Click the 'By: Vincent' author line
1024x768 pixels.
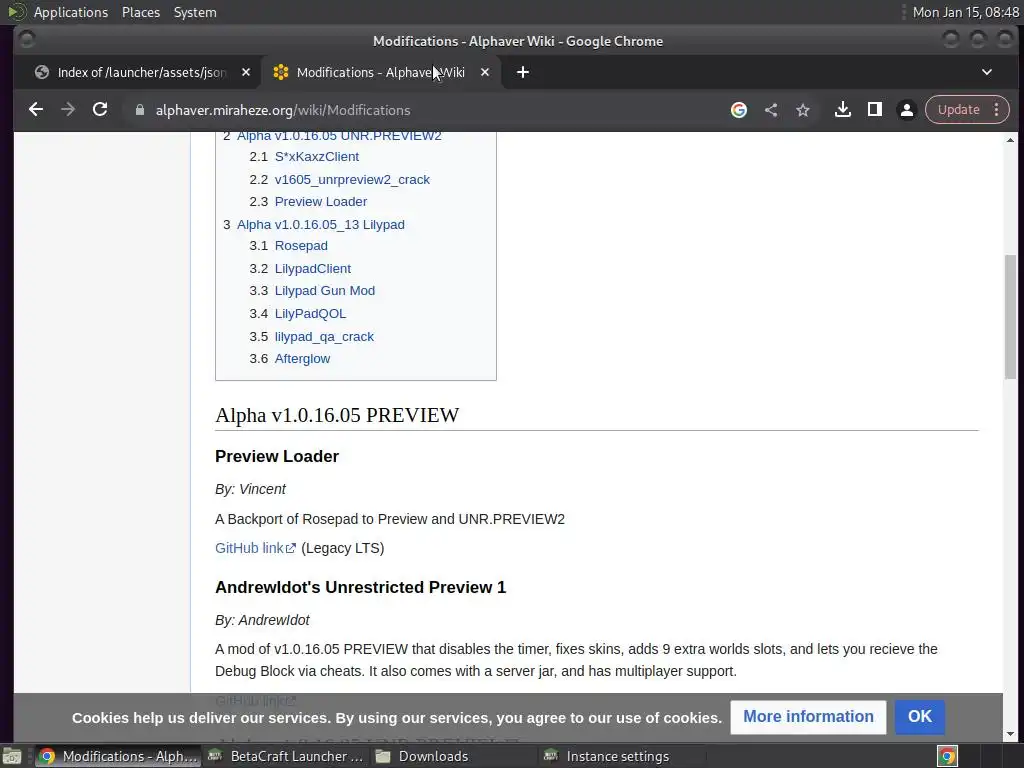tap(250, 489)
